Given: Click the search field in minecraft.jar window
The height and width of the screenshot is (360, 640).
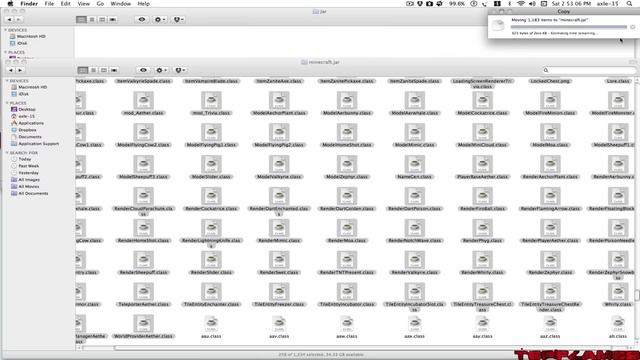Looking at the screenshot, I should [x=589, y=70].
